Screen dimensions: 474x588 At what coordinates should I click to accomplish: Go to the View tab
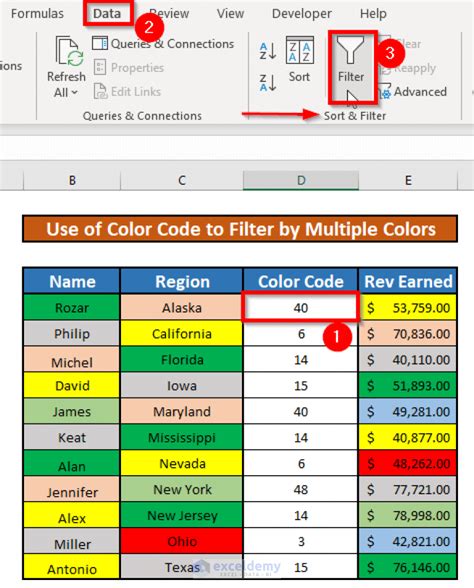230,14
